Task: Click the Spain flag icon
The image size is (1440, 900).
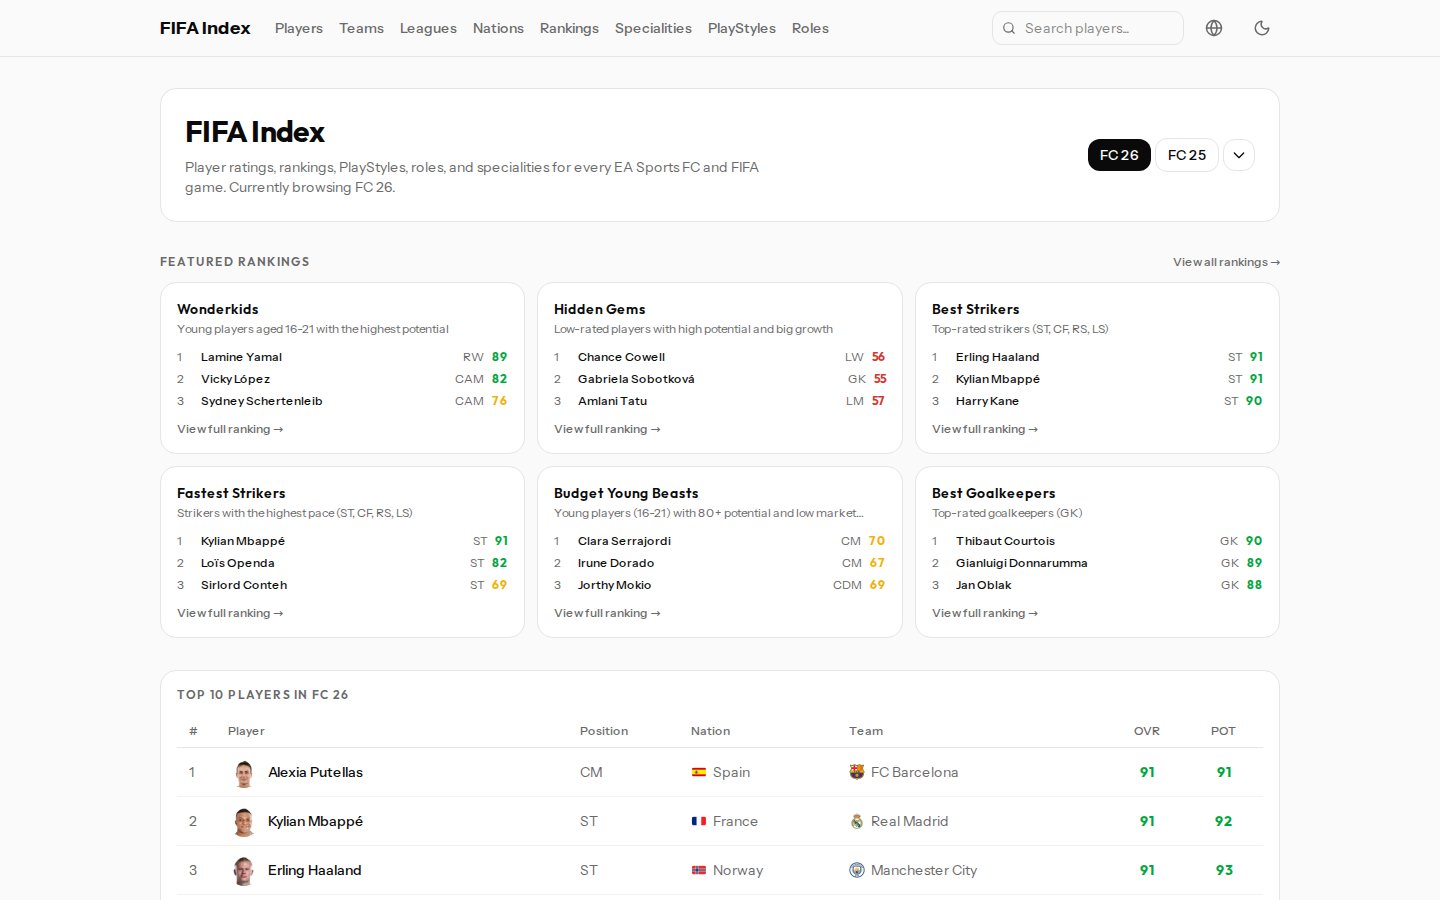Action: [699, 772]
